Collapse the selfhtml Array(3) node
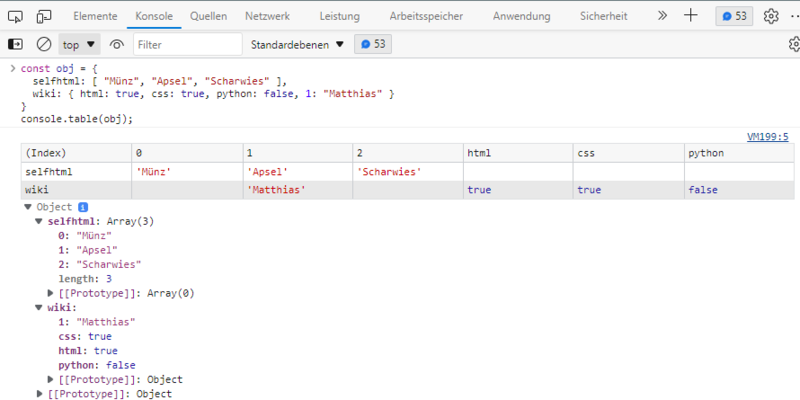800x400 pixels. point(39,221)
